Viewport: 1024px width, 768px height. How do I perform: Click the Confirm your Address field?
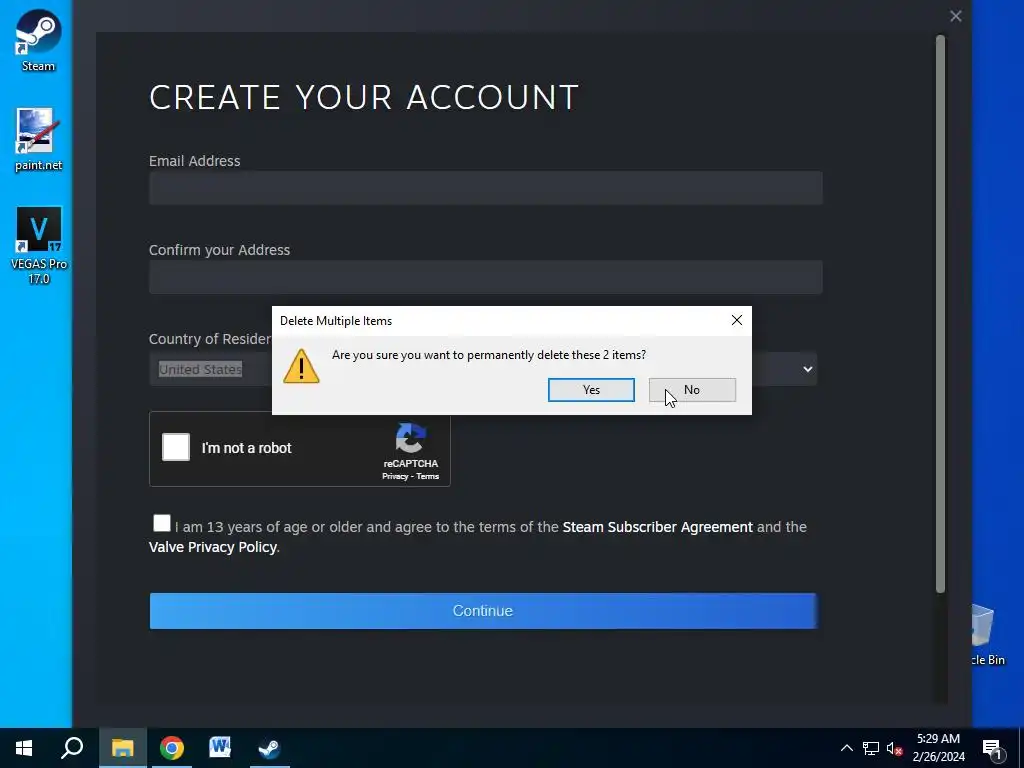tap(485, 277)
